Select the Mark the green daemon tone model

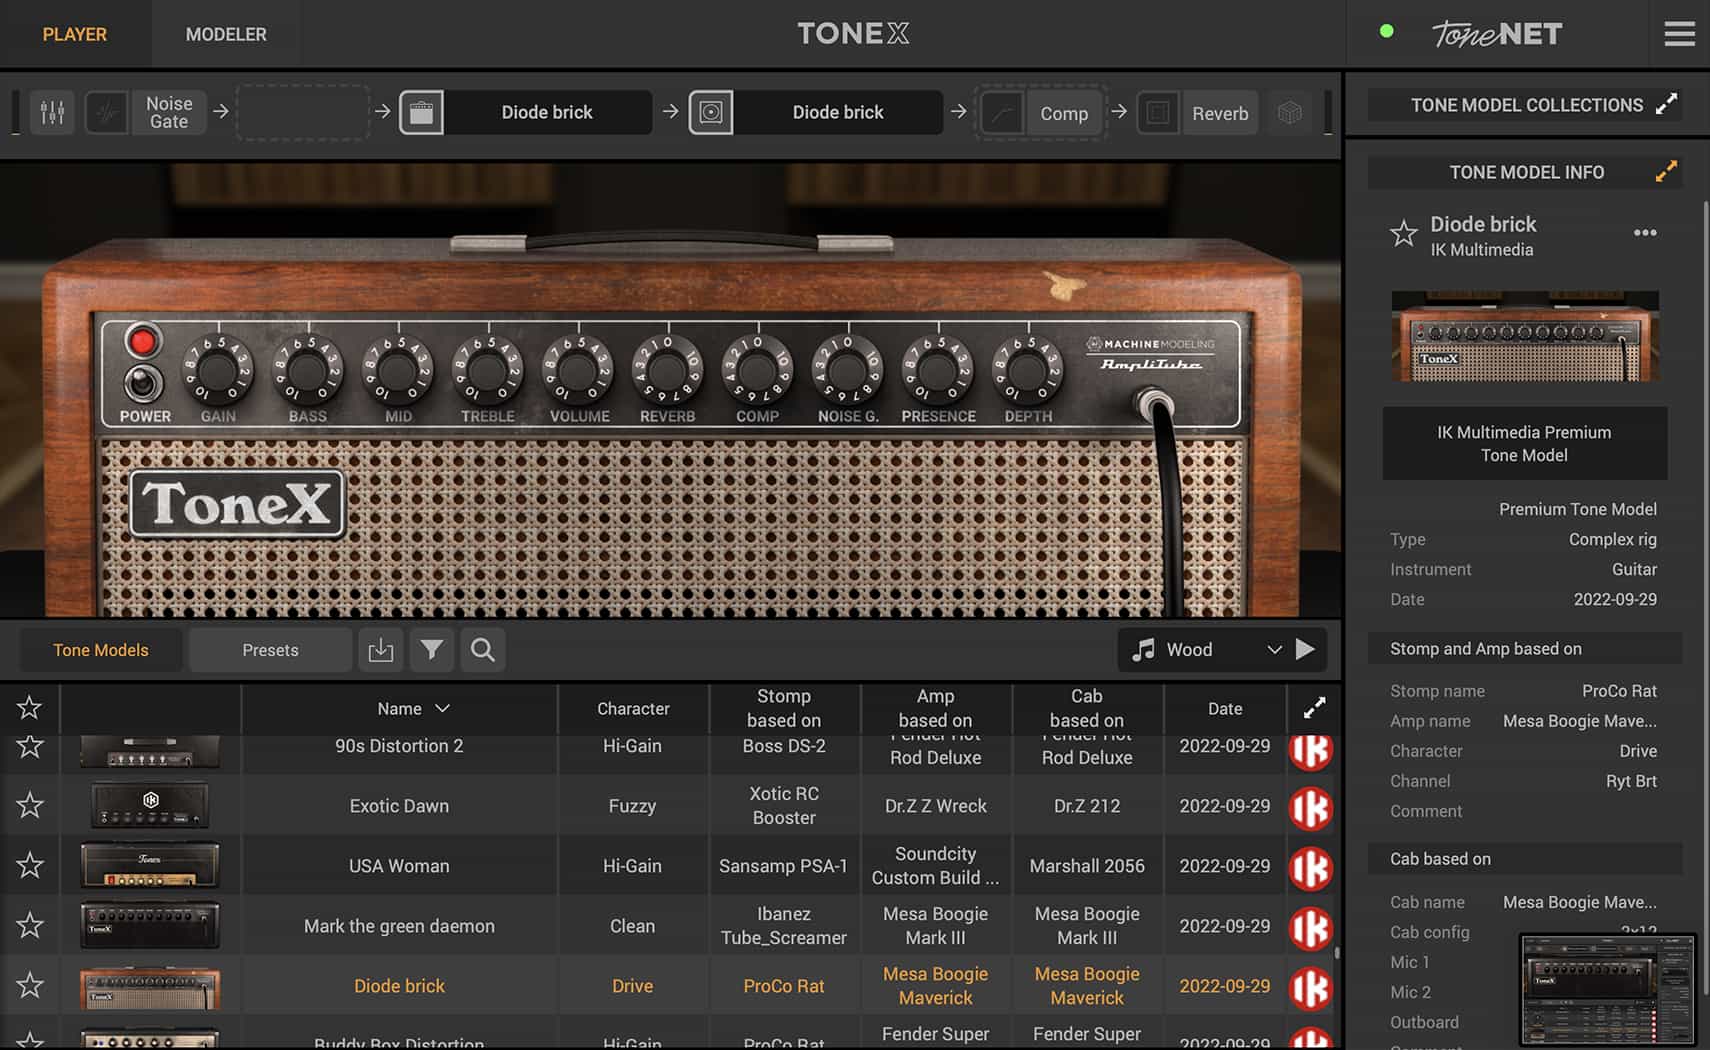click(399, 925)
